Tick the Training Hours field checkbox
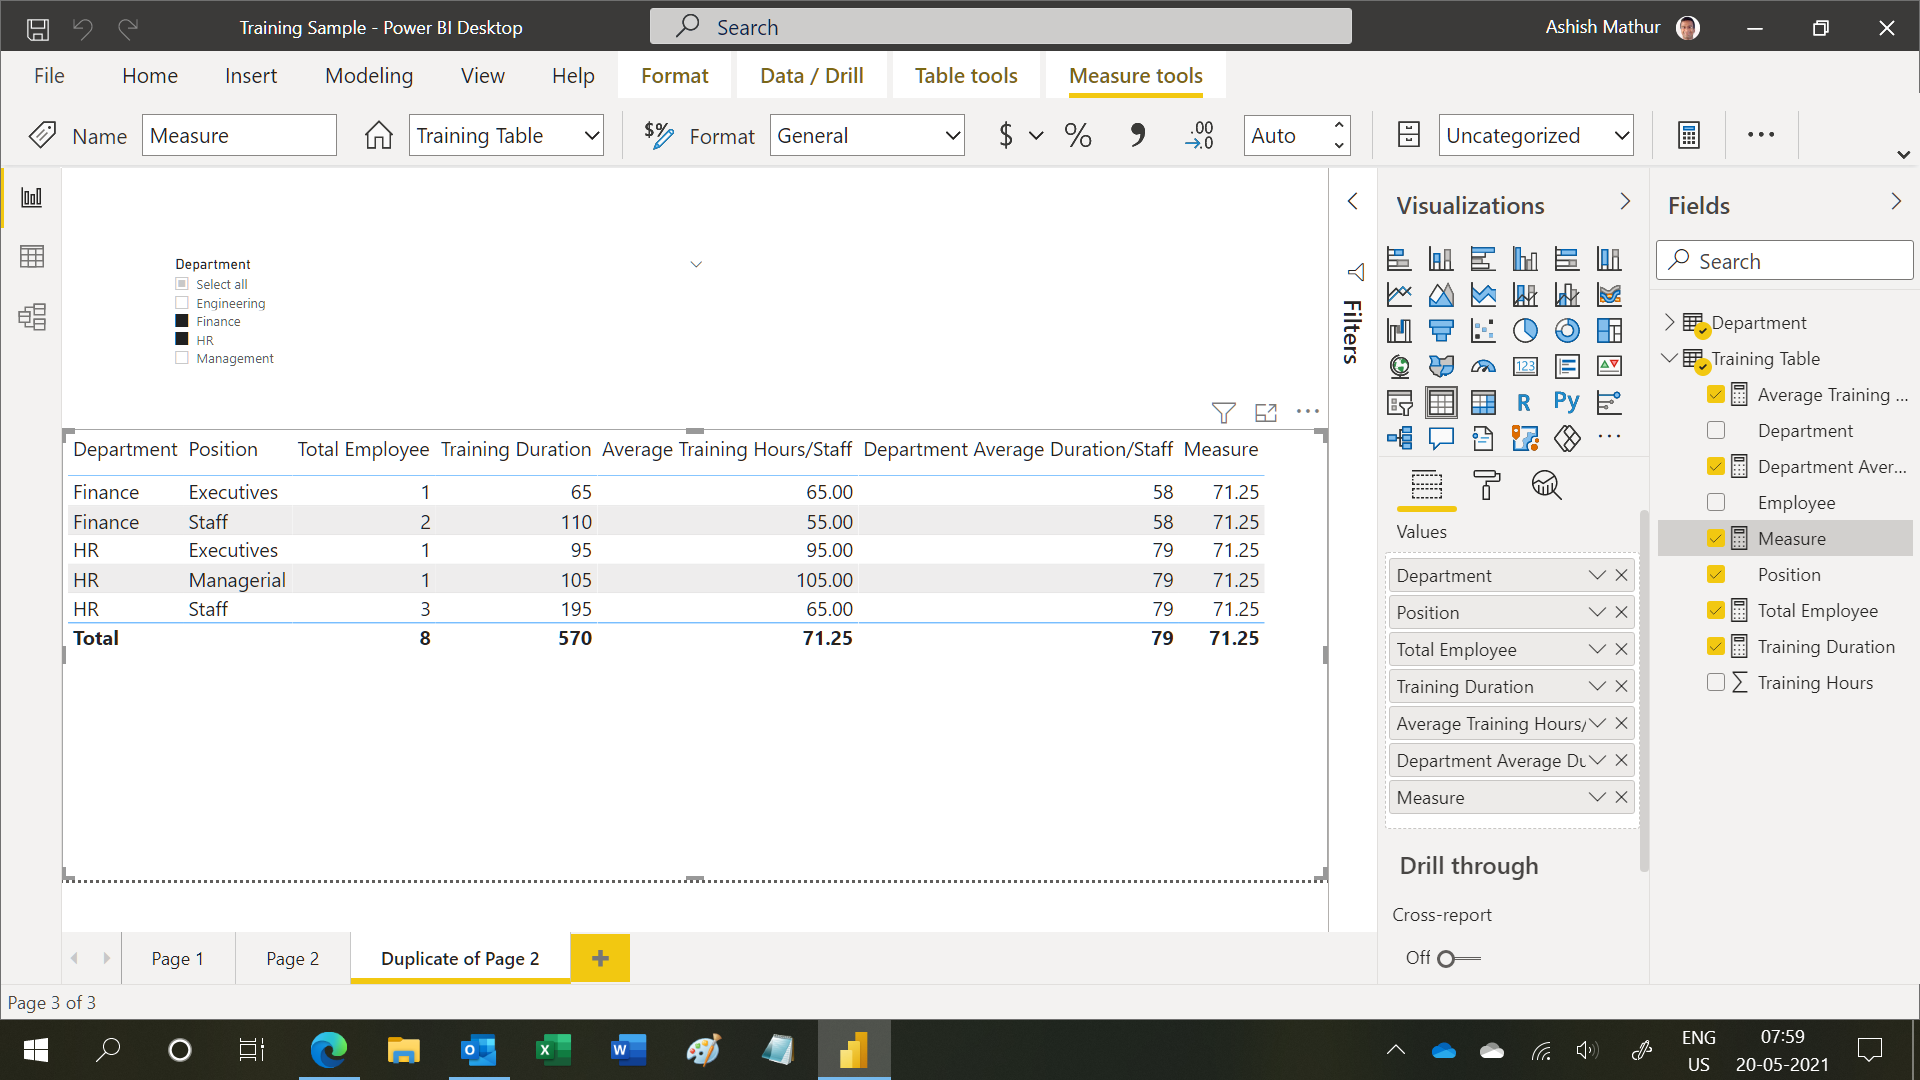The width and height of the screenshot is (1920, 1080). point(1716,683)
